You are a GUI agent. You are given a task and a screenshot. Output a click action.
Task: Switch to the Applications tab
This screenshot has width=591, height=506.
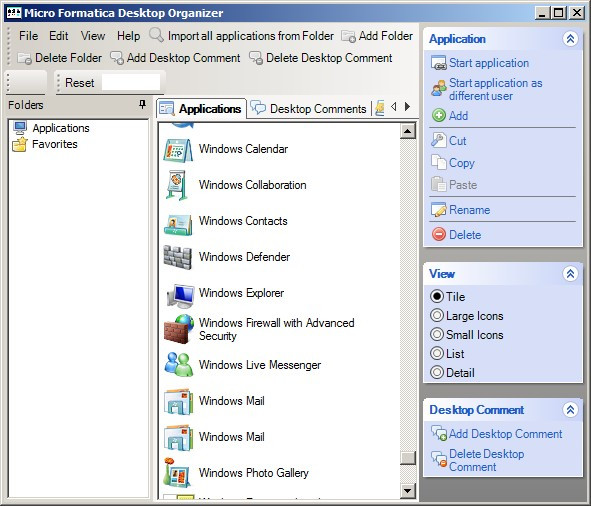pos(202,109)
